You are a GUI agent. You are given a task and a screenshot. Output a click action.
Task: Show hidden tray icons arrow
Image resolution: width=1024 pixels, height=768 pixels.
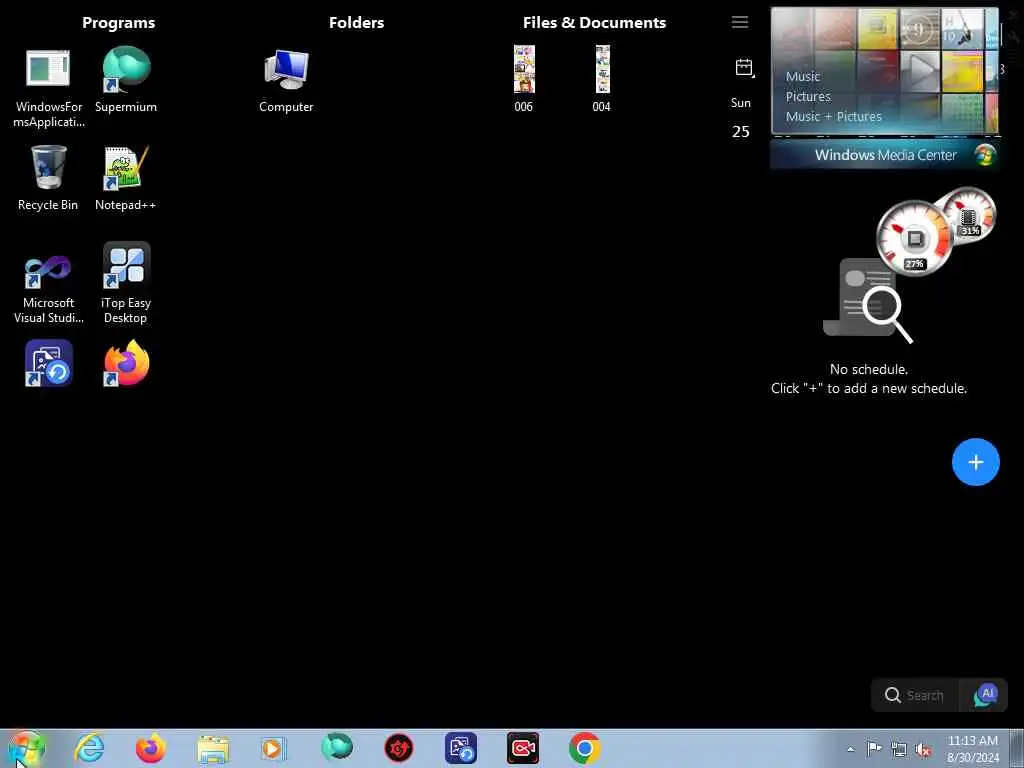pyautogui.click(x=850, y=749)
